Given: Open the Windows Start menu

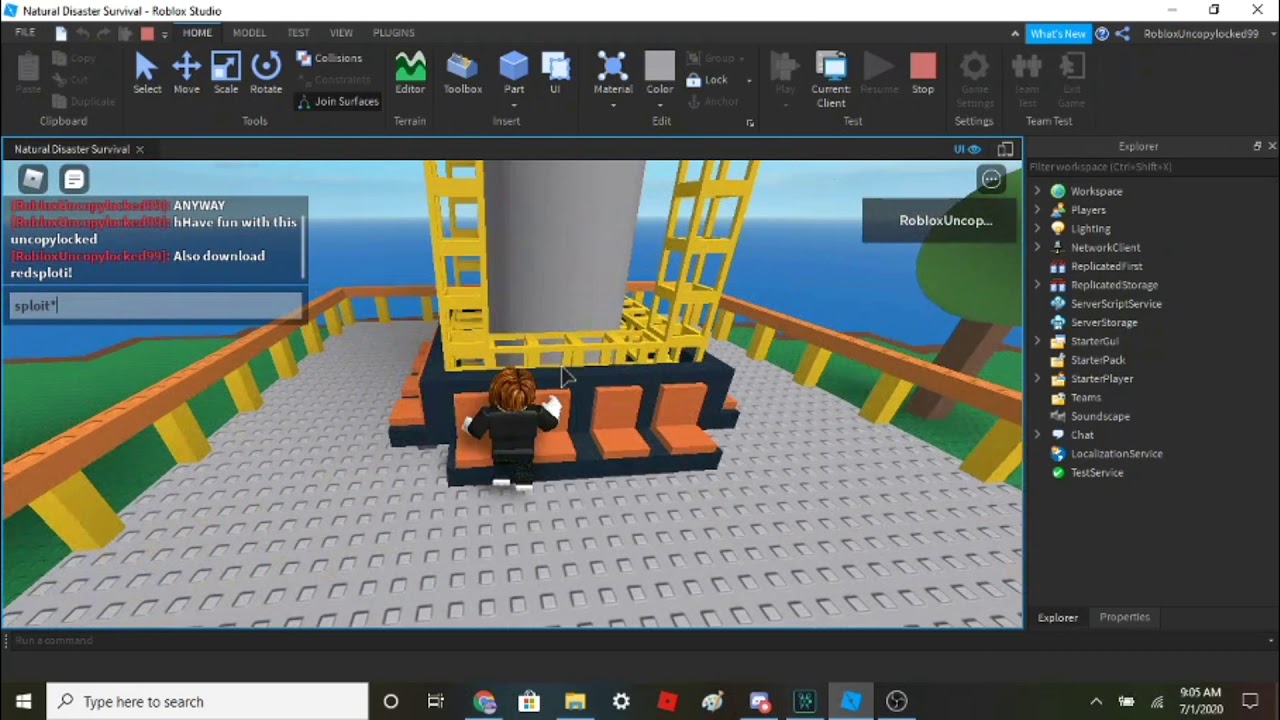Looking at the screenshot, I should click(x=23, y=701).
